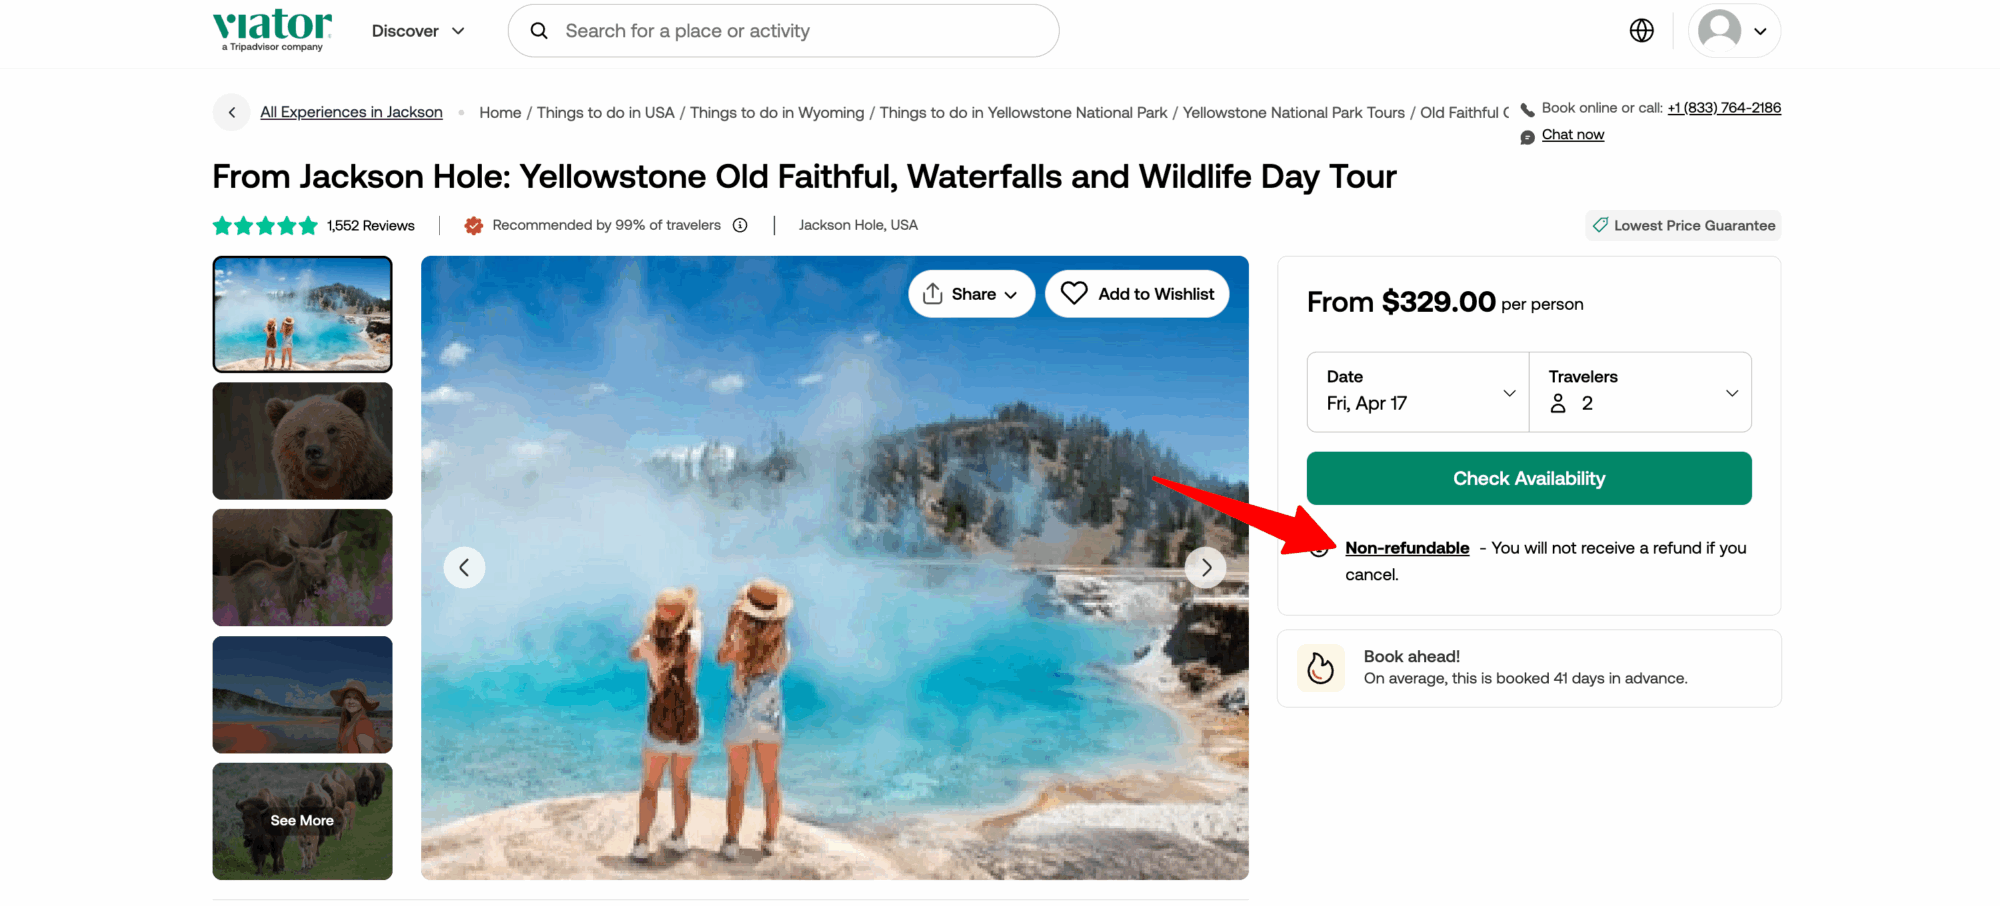Click the Chat now link

click(x=1572, y=135)
